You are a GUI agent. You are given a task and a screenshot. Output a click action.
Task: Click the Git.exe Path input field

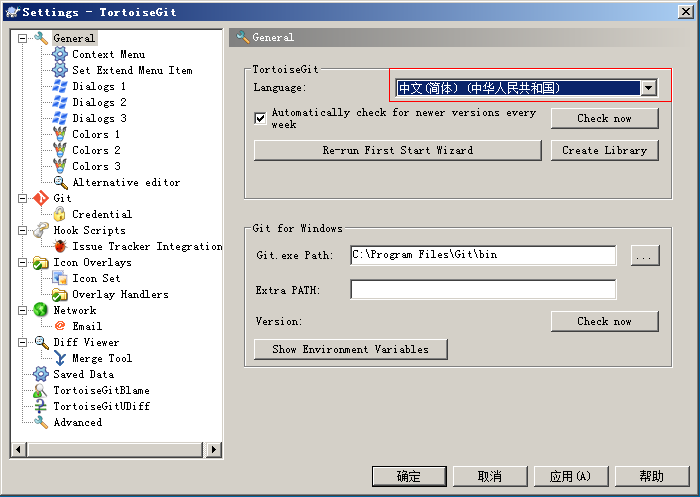pos(483,255)
